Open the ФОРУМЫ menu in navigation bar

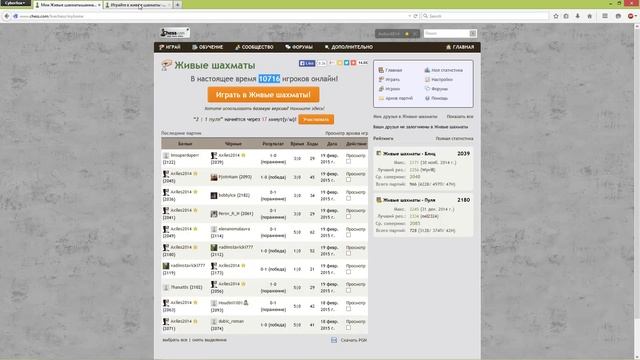click(x=299, y=47)
